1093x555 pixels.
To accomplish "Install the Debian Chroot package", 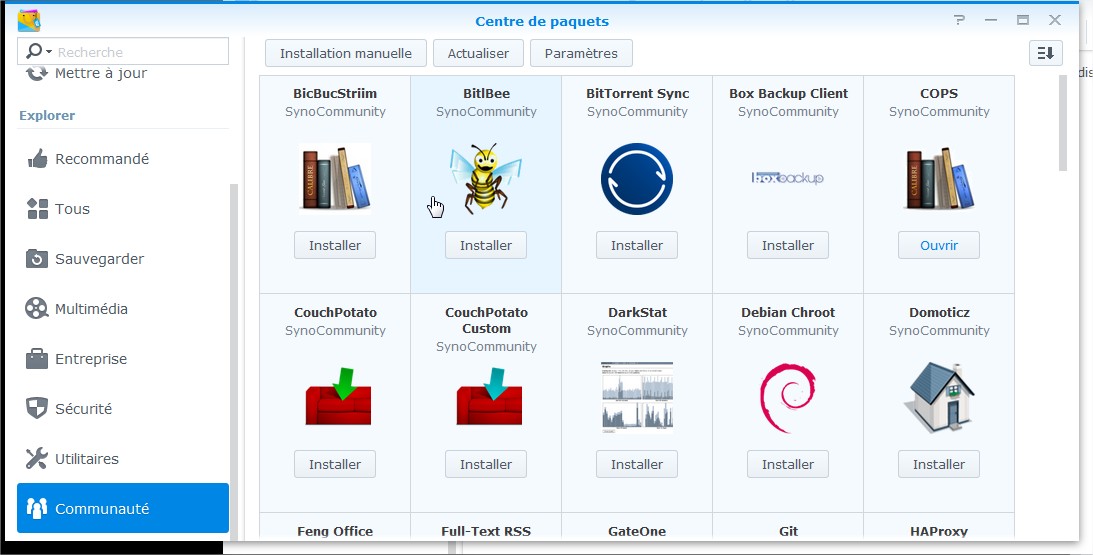I will 788,464.
